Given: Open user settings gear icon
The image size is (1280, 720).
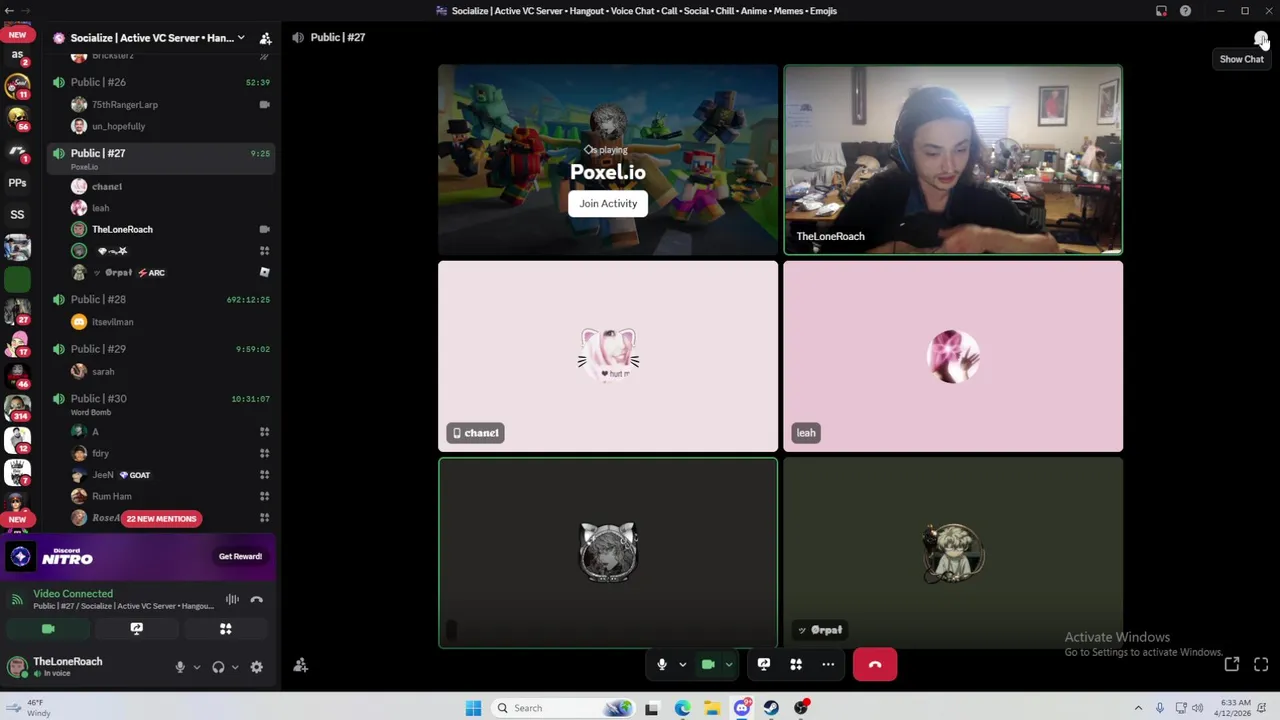Looking at the screenshot, I should click(256, 667).
